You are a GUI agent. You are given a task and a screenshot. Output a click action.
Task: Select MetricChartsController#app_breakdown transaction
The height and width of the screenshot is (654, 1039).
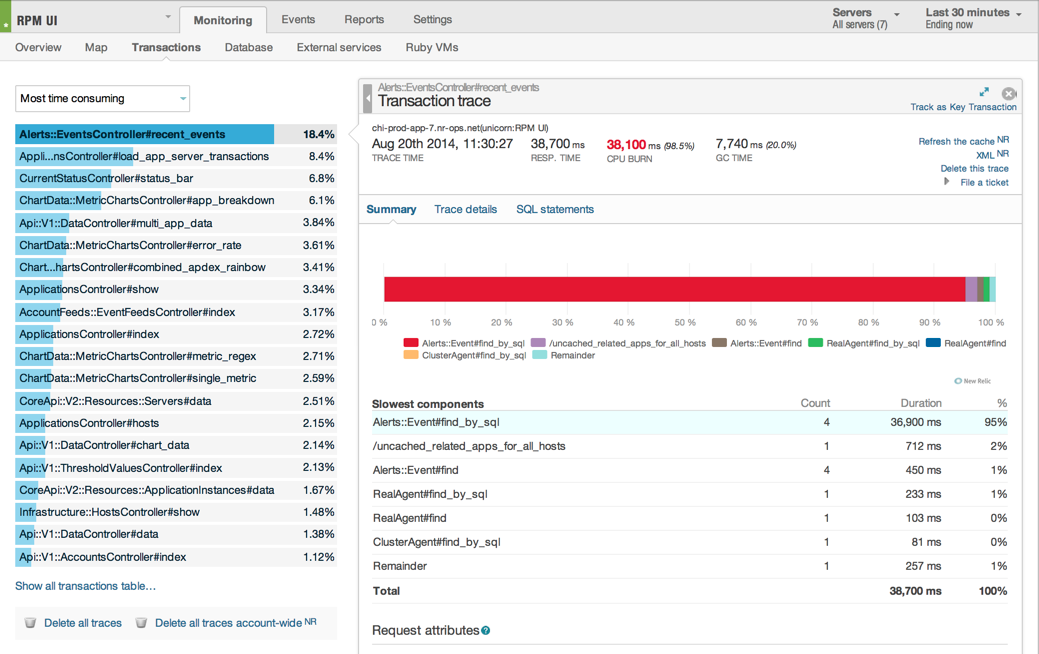click(176, 200)
